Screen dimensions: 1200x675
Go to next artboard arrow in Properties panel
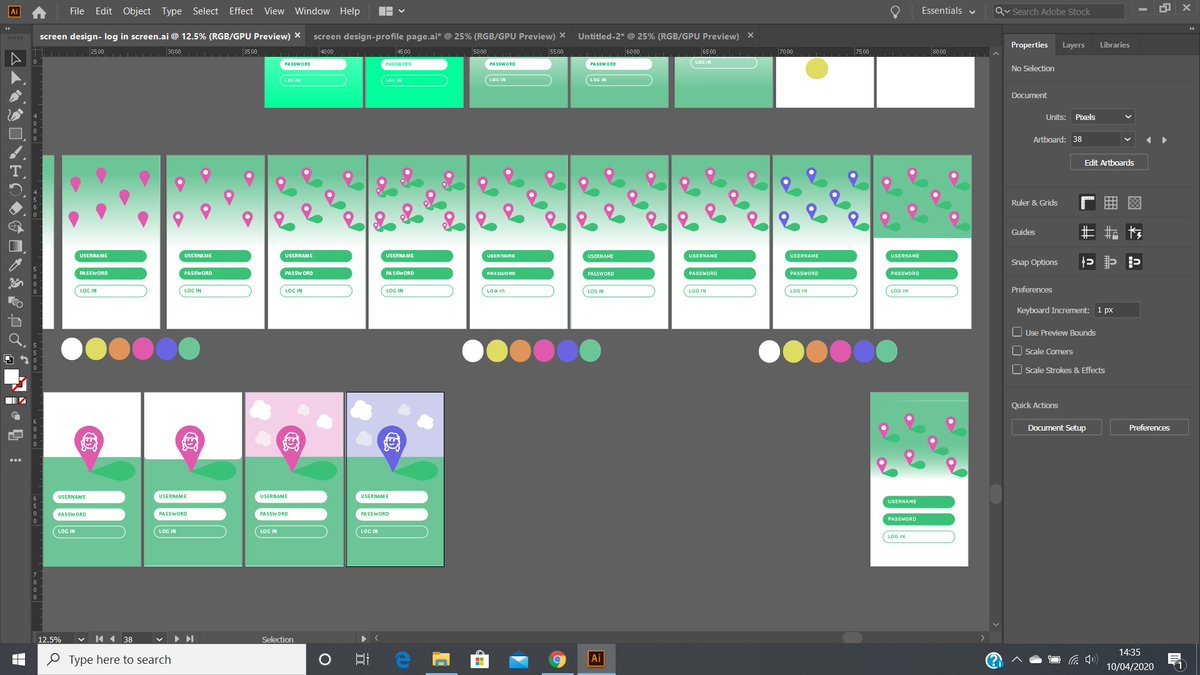pyautogui.click(x=1163, y=140)
